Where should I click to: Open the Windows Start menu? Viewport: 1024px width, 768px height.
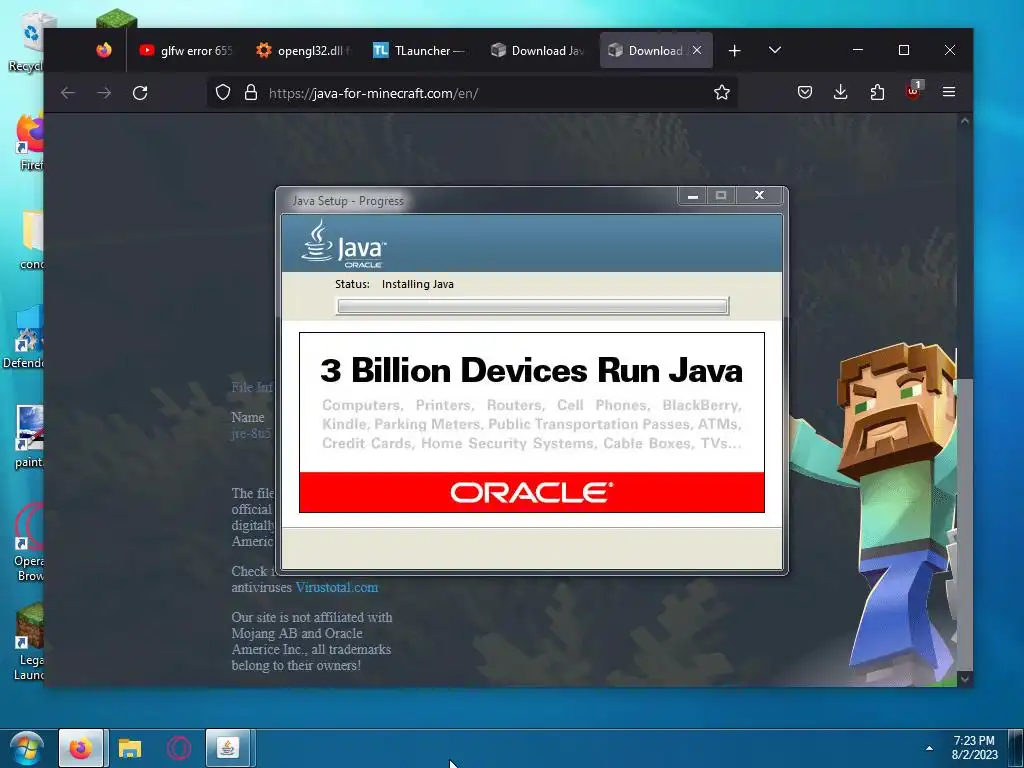[26, 748]
